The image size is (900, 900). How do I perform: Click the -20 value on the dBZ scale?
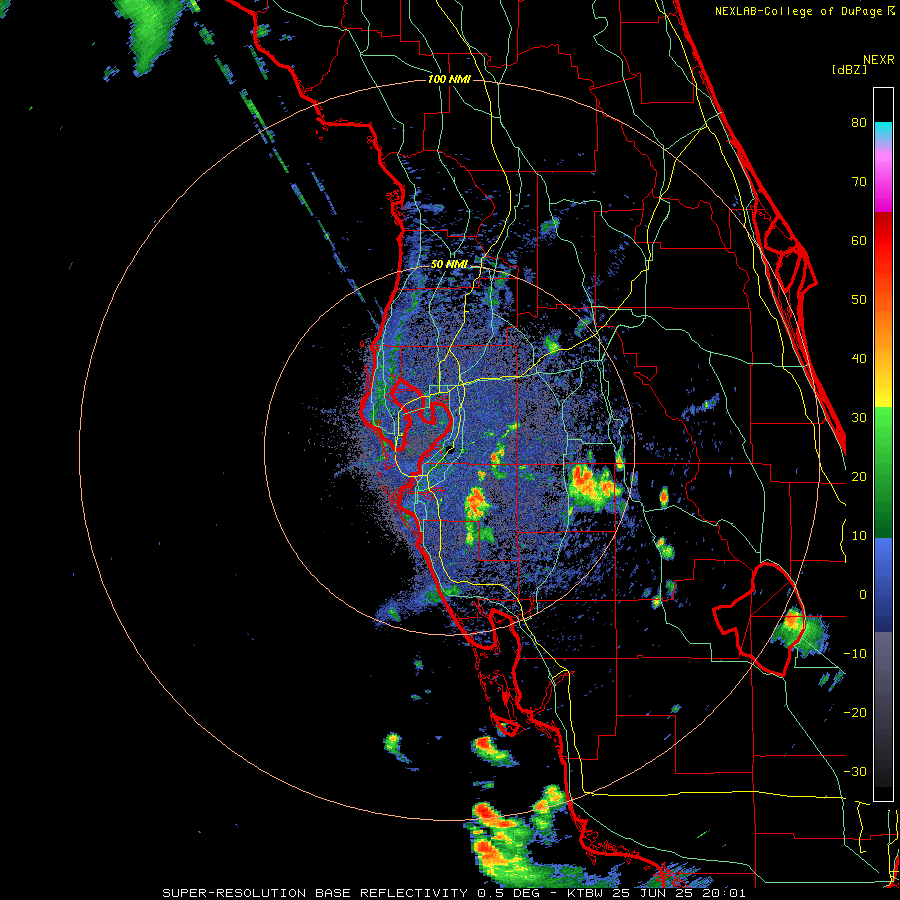point(855,713)
